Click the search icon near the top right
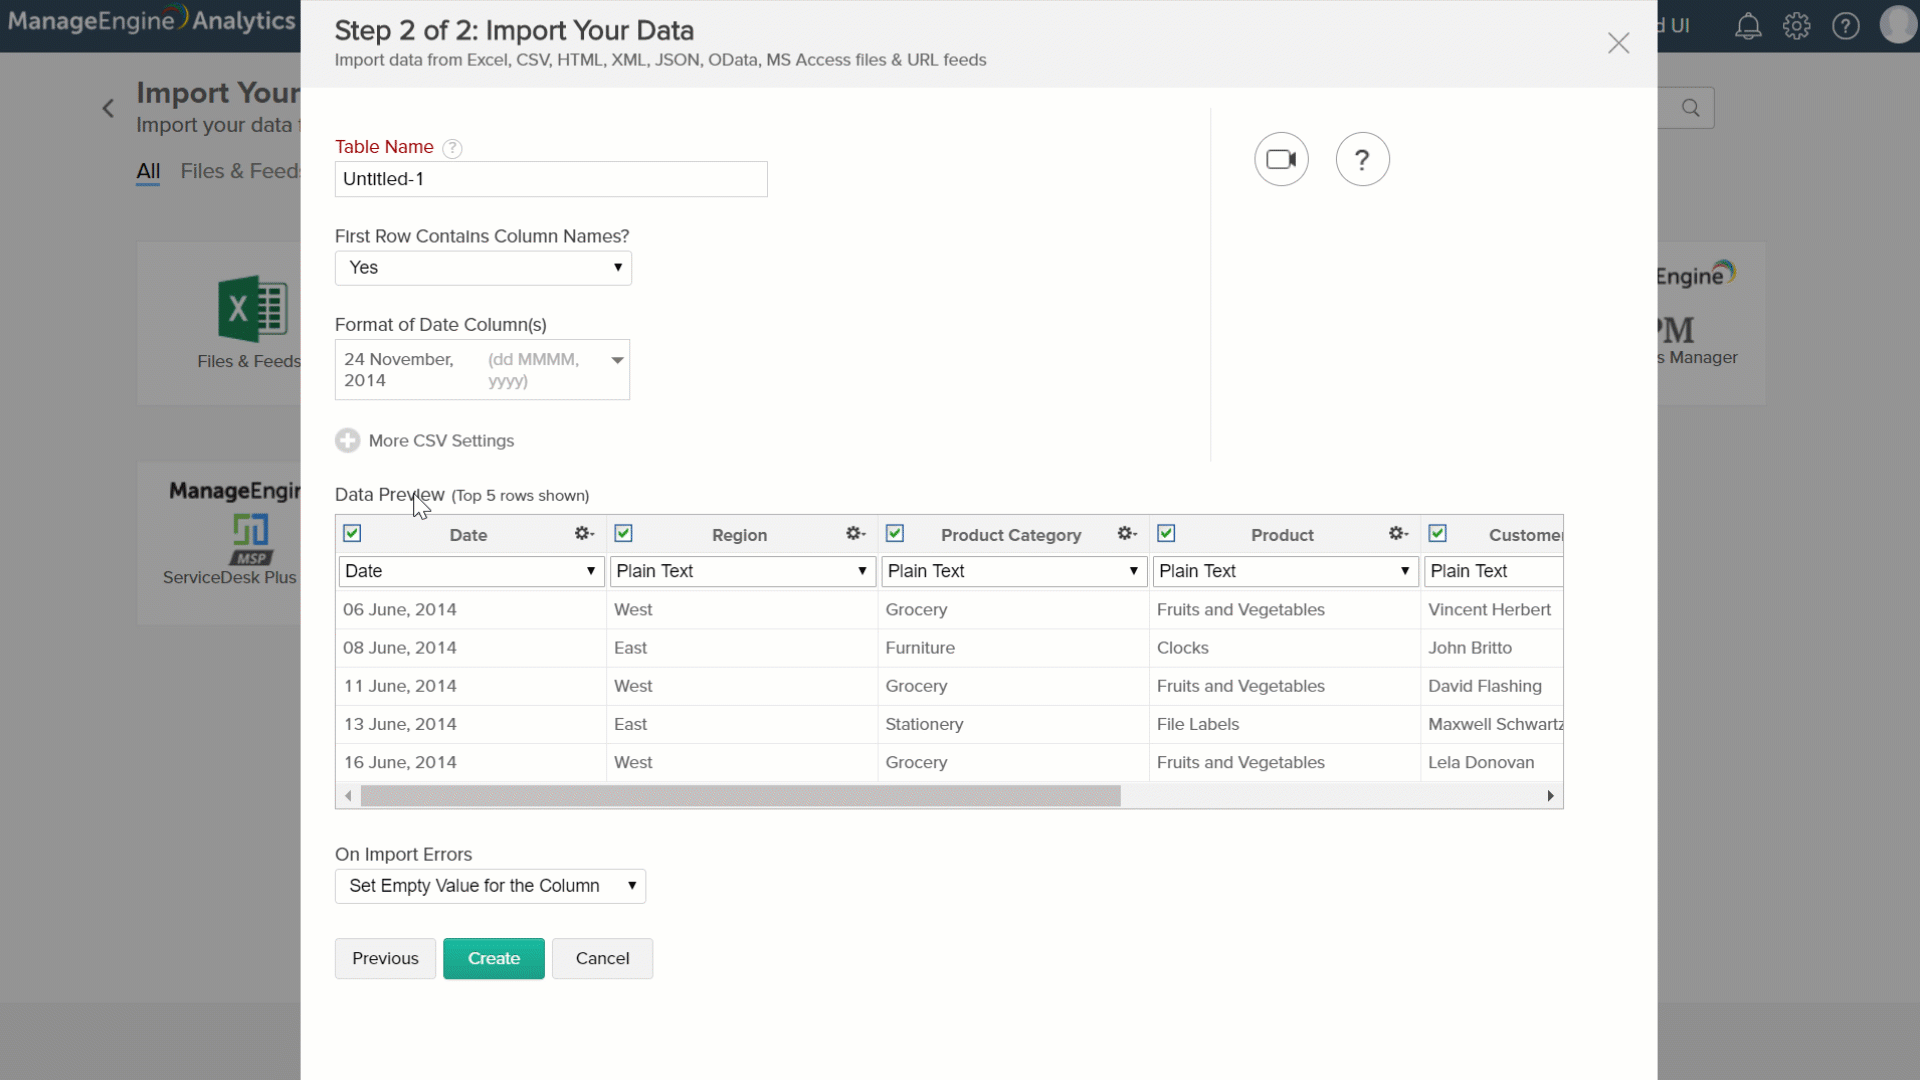This screenshot has width=1920, height=1080. tap(1690, 107)
